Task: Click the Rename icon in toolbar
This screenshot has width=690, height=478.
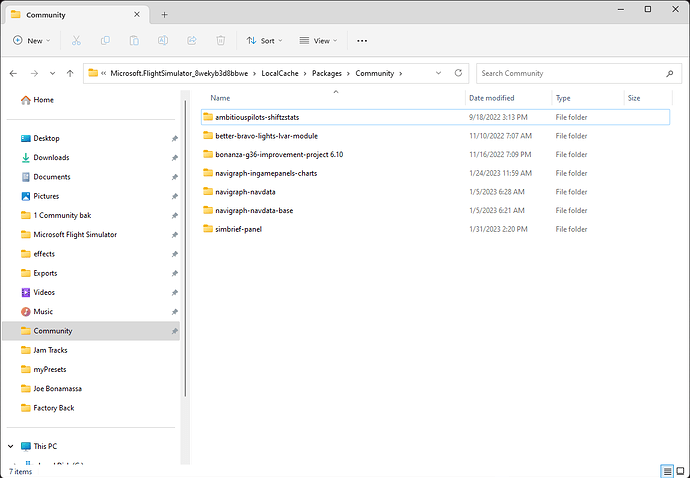Action: 163,41
